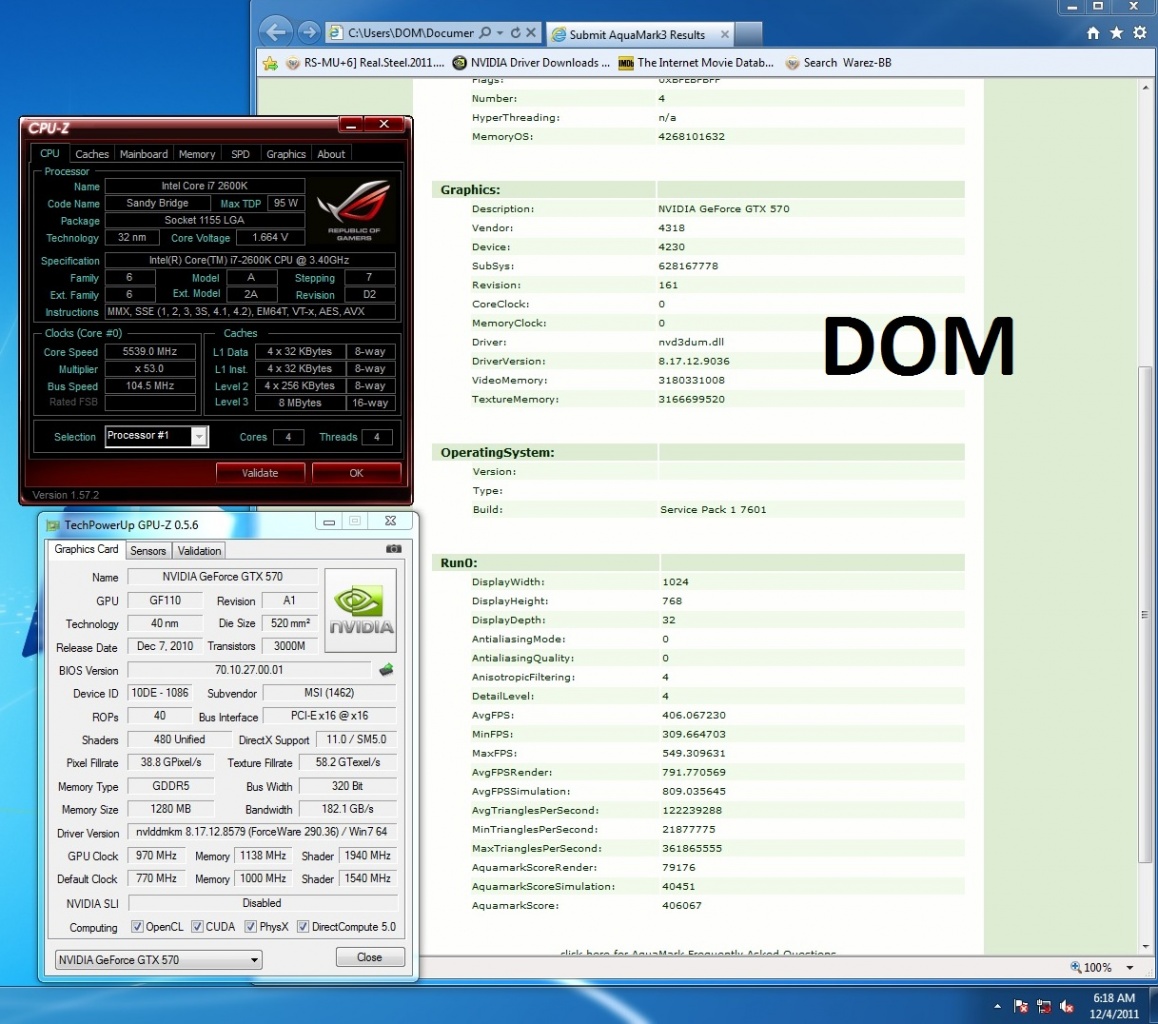Image resolution: width=1158 pixels, height=1024 pixels.
Task: Click the Add to Favorites bar star icon
Action: click(270, 63)
